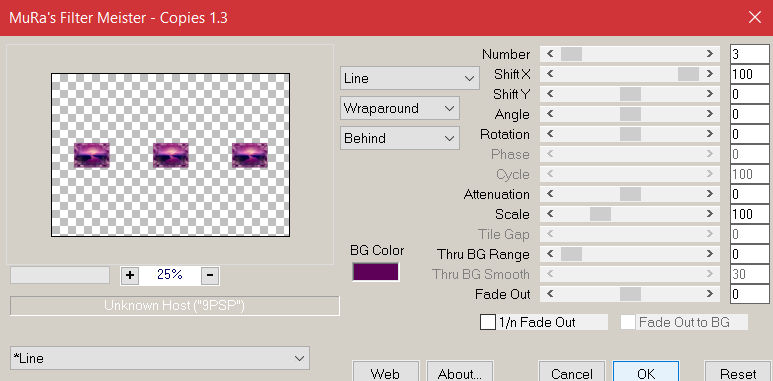Click the Attenuation value field

coord(750,194)
